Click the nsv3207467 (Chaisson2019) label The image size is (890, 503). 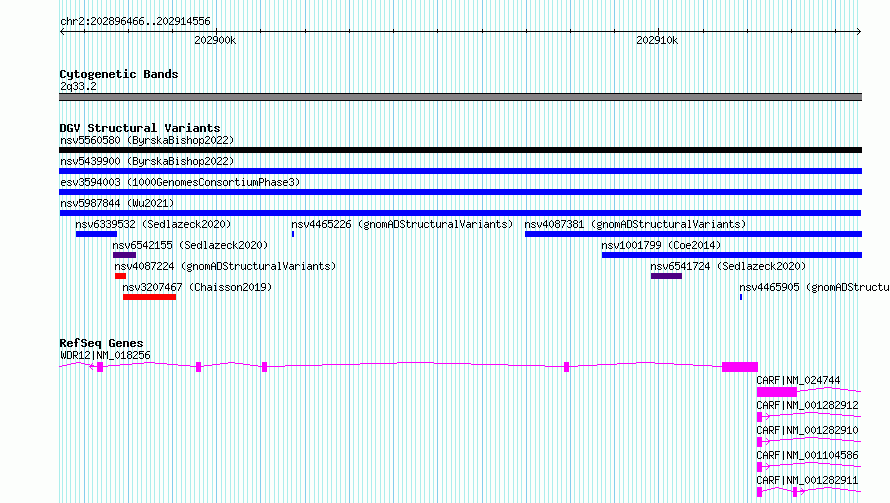pos(198,287)
